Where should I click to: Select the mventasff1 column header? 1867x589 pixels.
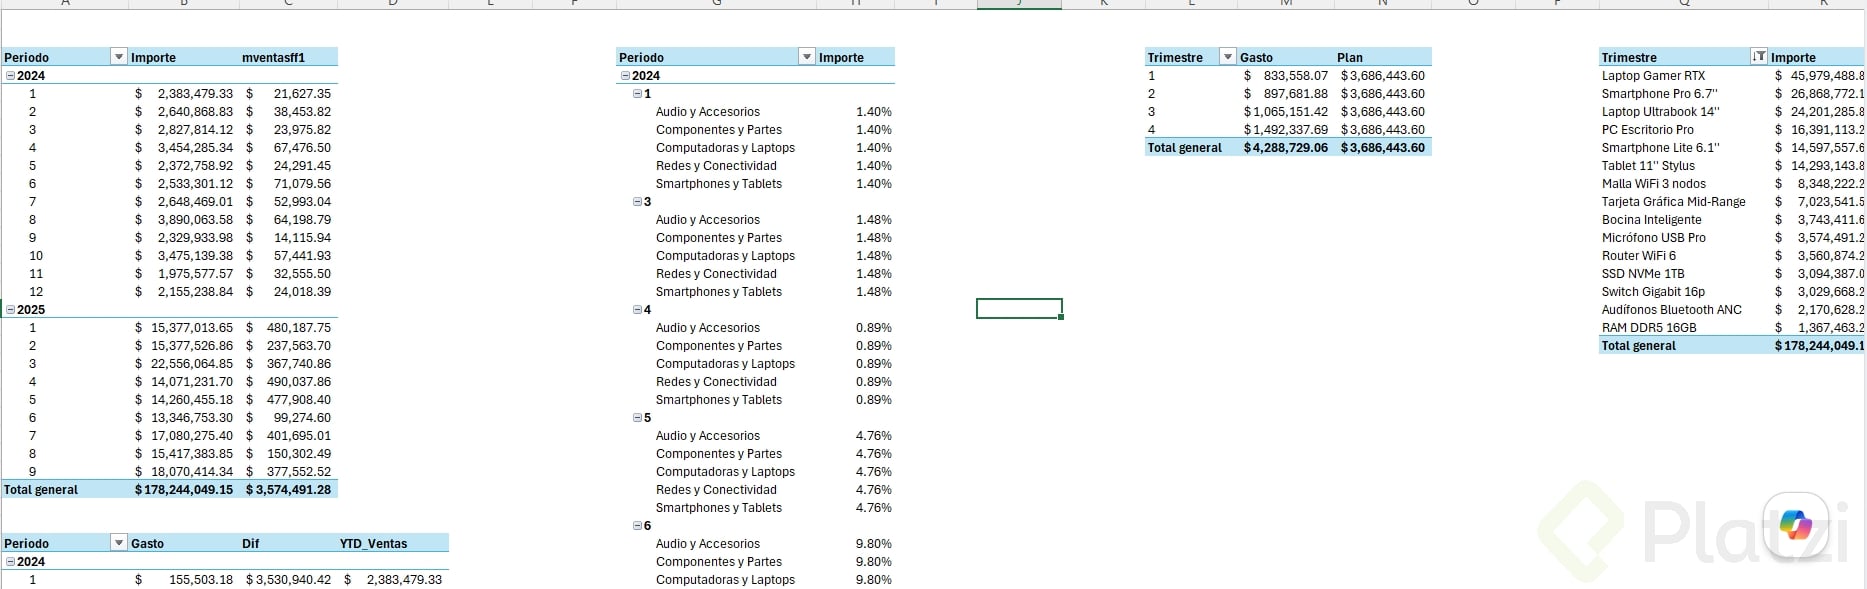point(273,57)
